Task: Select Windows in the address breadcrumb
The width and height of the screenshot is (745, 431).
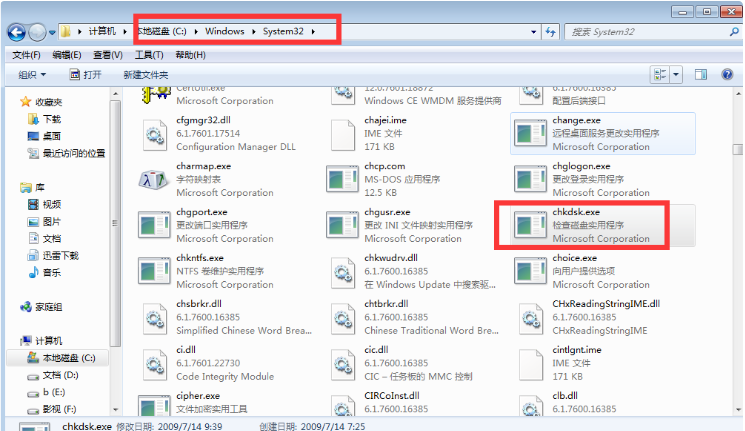Action: (x=225, y=31)
